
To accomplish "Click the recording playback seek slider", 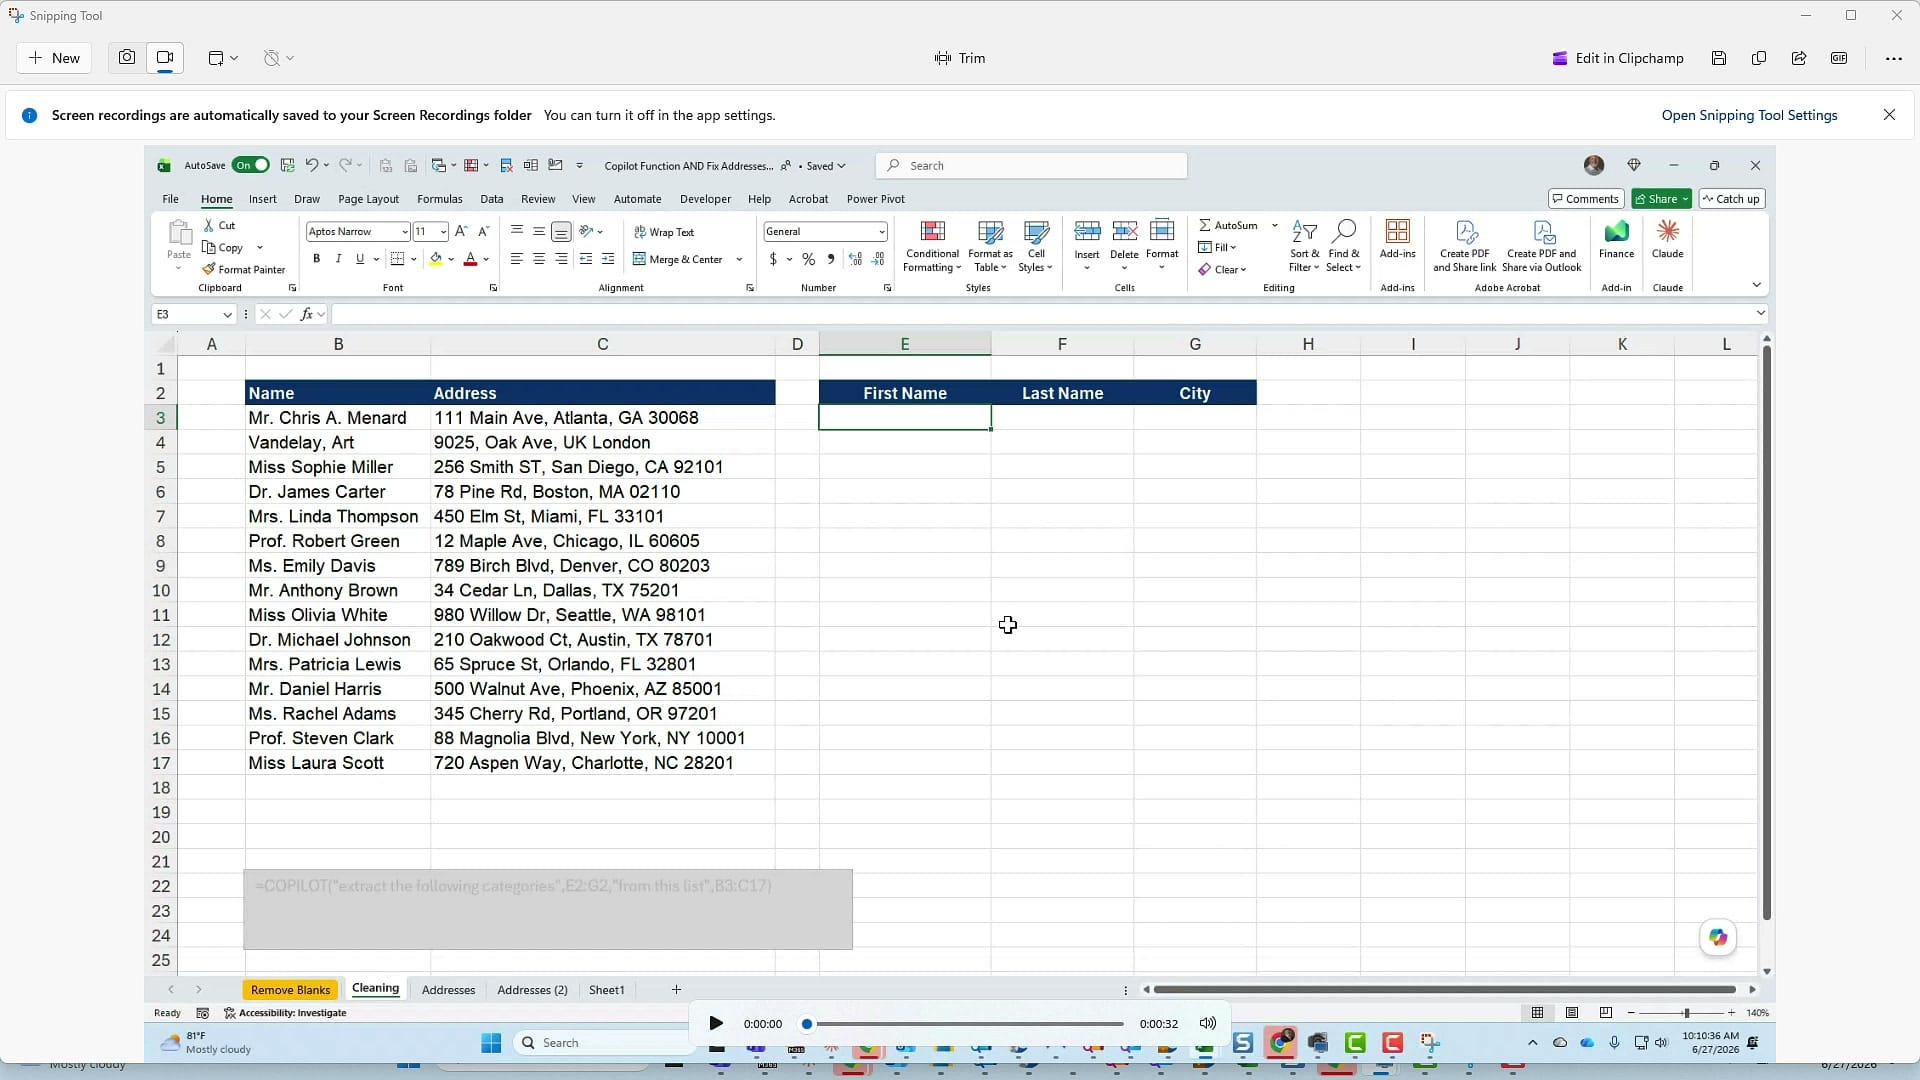I will pyautogui.click(x=965, y=1024).
